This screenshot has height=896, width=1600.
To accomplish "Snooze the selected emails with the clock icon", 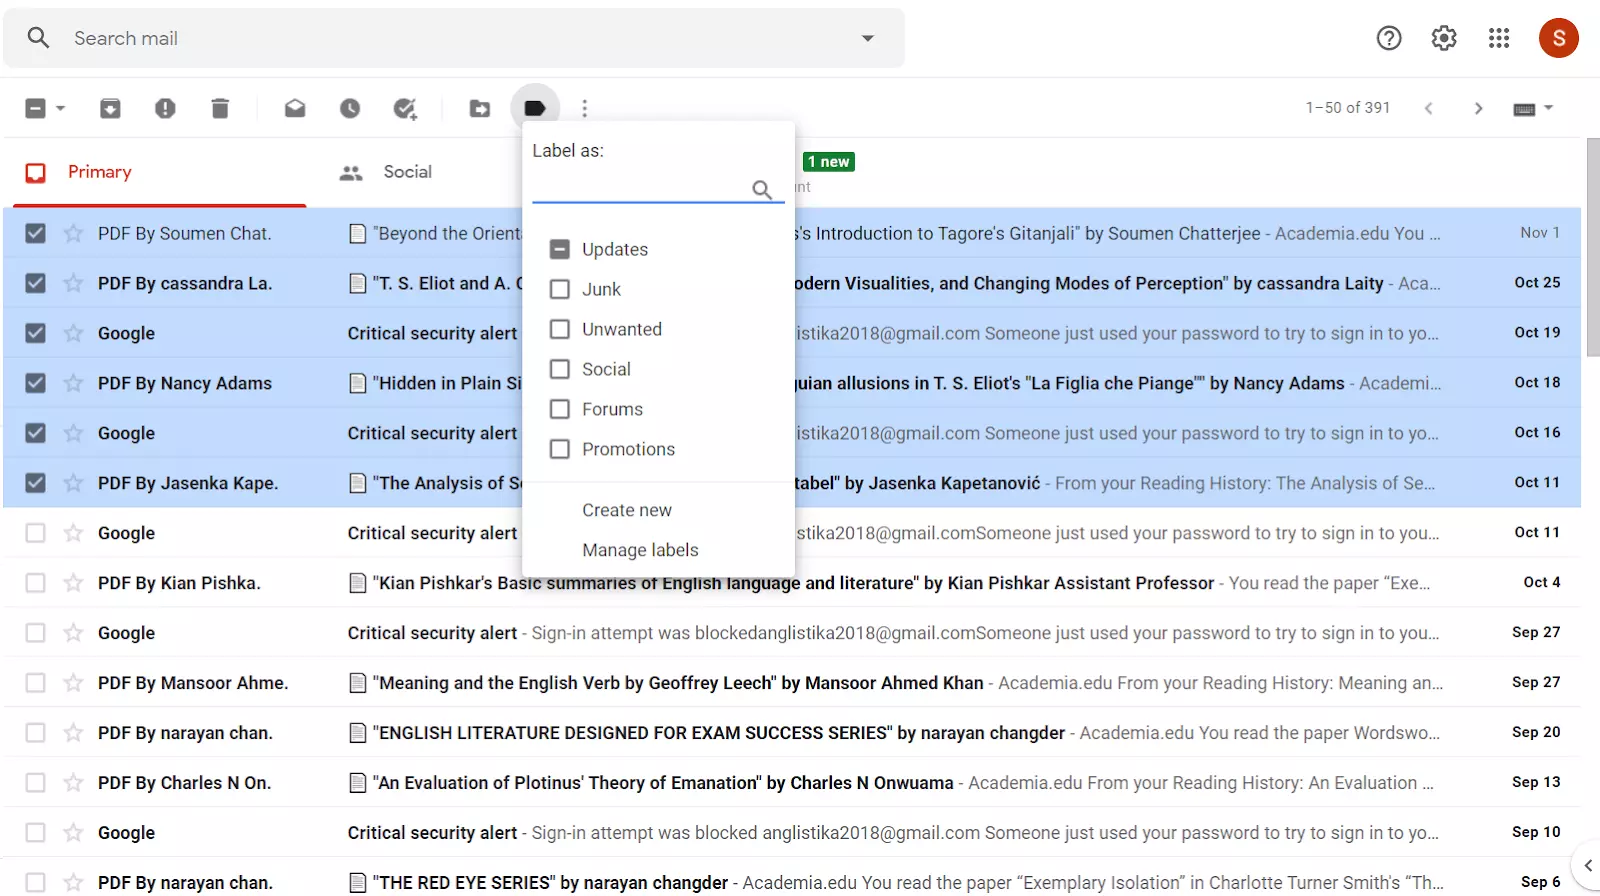I will [x=350, y=108].
